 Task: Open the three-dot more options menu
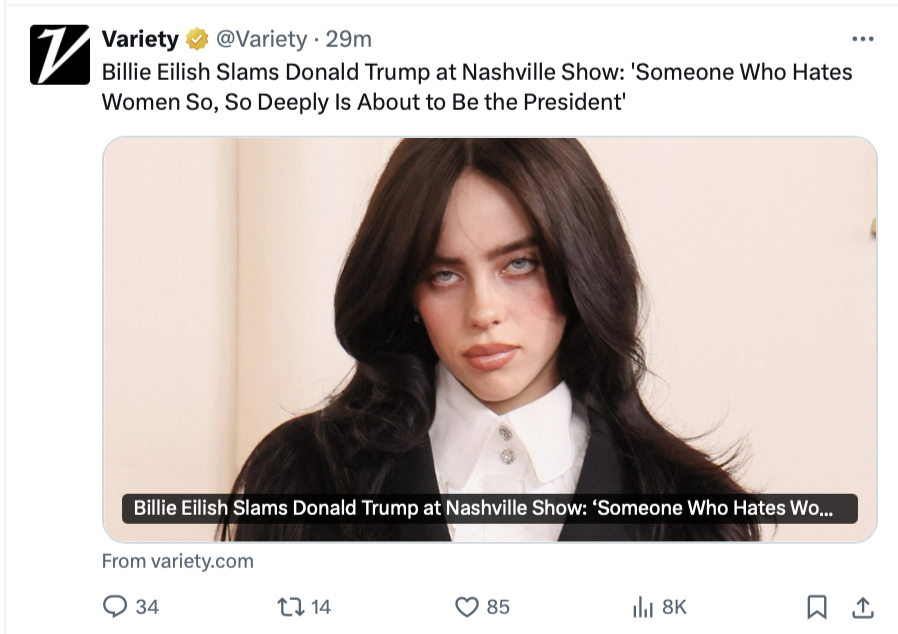coord(861,39)
